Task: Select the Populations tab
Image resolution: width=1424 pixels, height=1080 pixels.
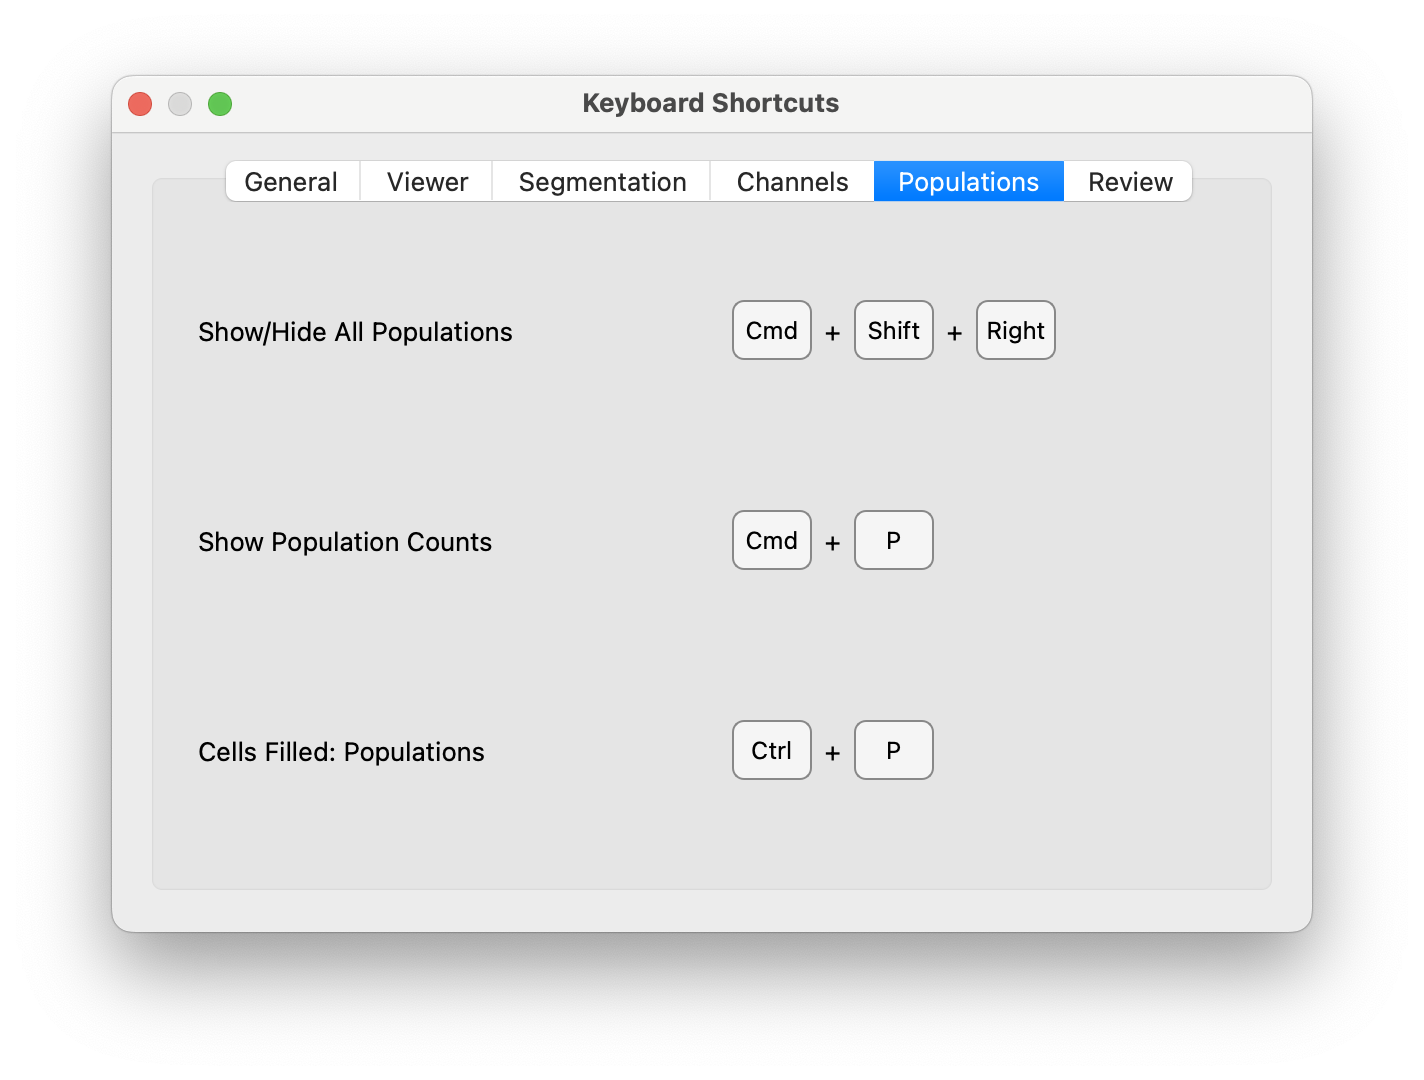Action: [x=967, y=181]
